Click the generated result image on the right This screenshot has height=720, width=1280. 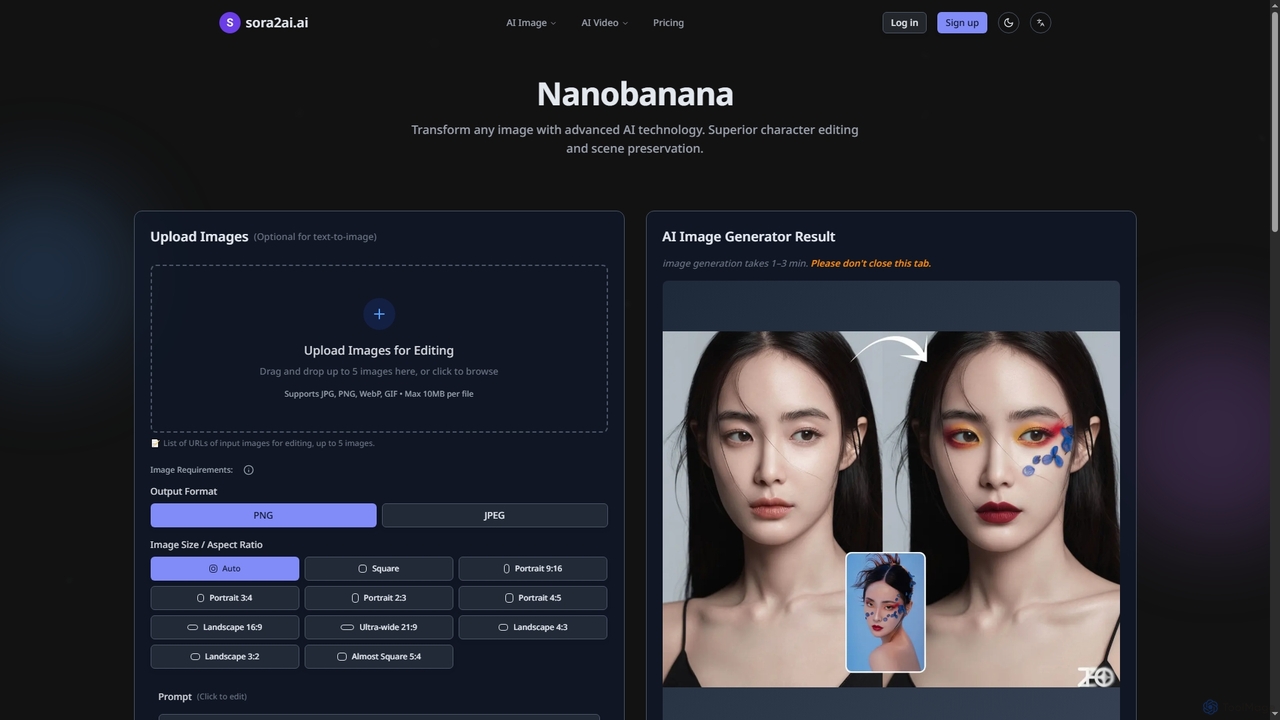click(891, 509)
